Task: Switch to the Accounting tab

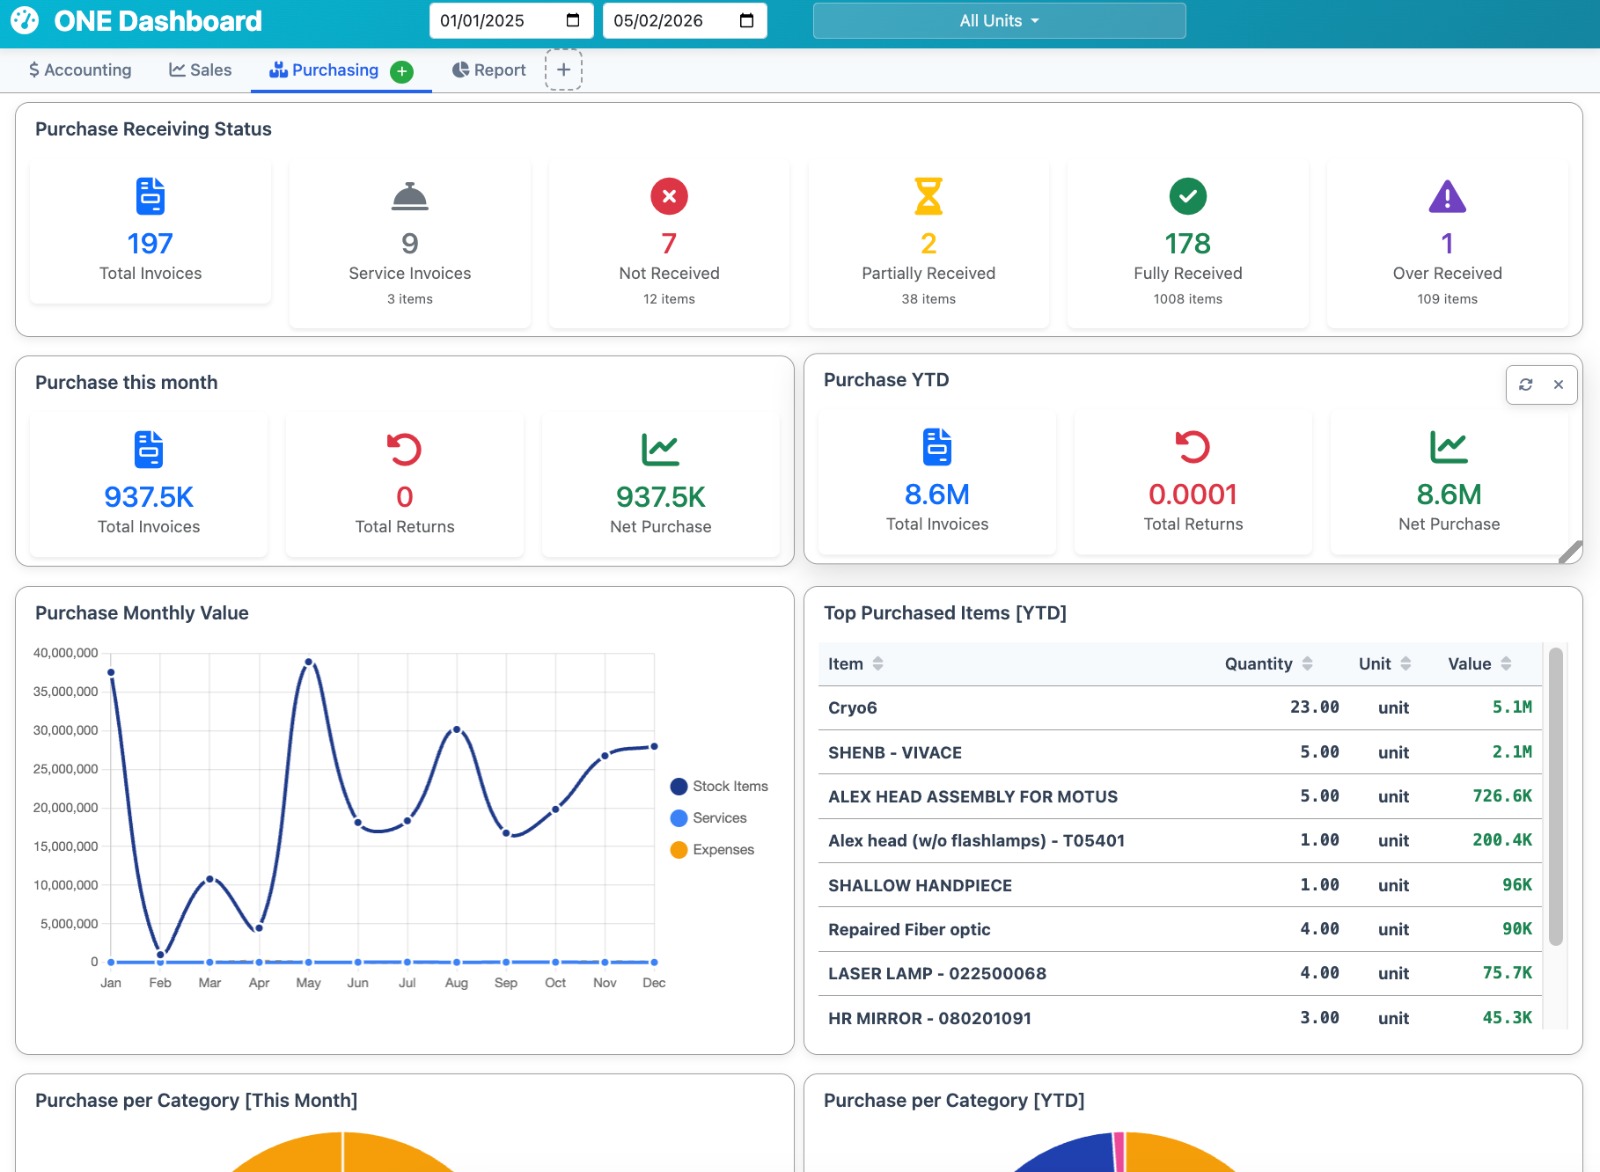Action: [80, 70]
